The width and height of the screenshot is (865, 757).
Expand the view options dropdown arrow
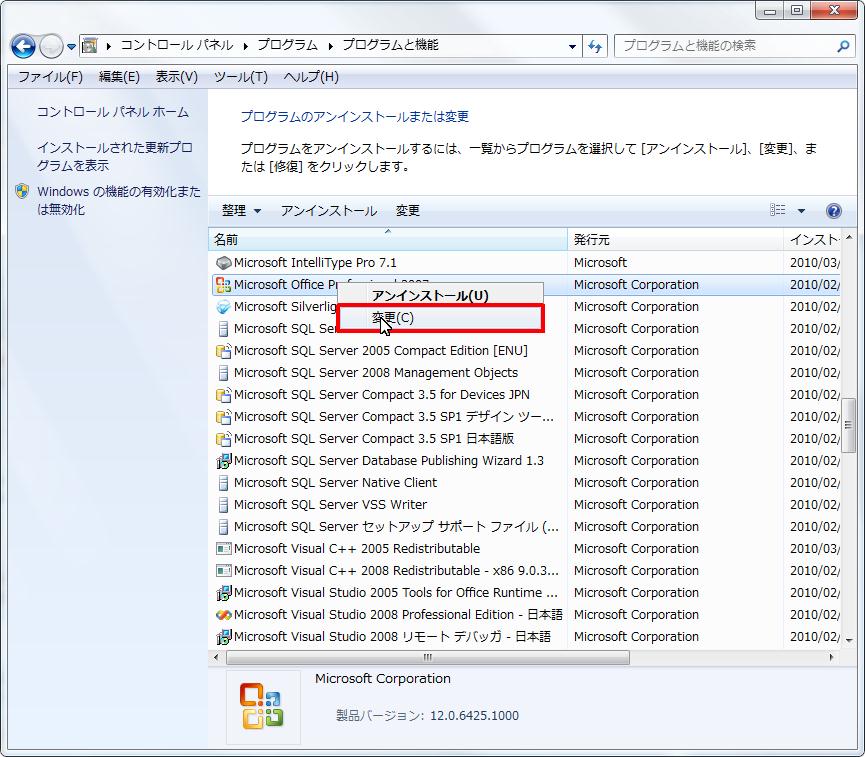click(x=801, y=211)
